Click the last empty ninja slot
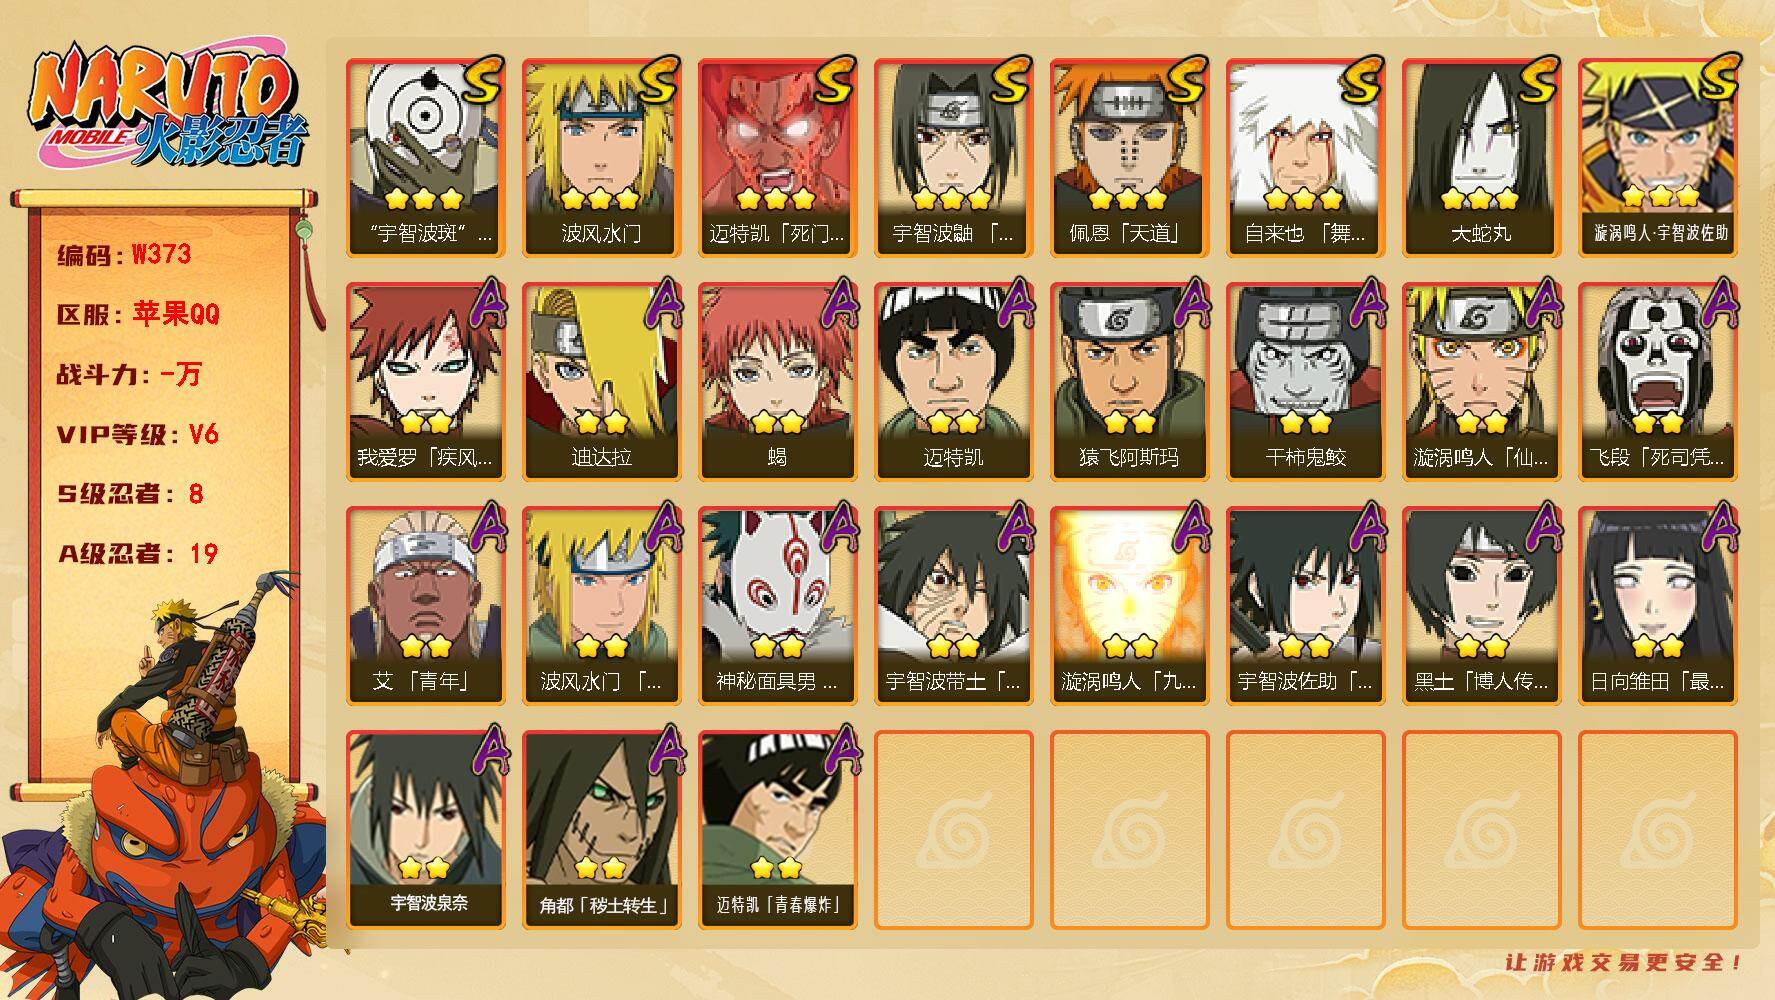This screenshot has height=1000, width=1775. coord(1657,829)
